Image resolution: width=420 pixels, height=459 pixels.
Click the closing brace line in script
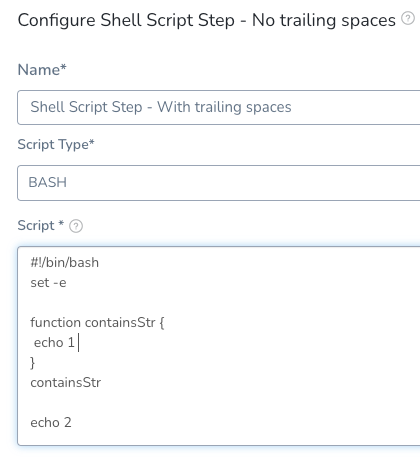click(x=32, y=363)
